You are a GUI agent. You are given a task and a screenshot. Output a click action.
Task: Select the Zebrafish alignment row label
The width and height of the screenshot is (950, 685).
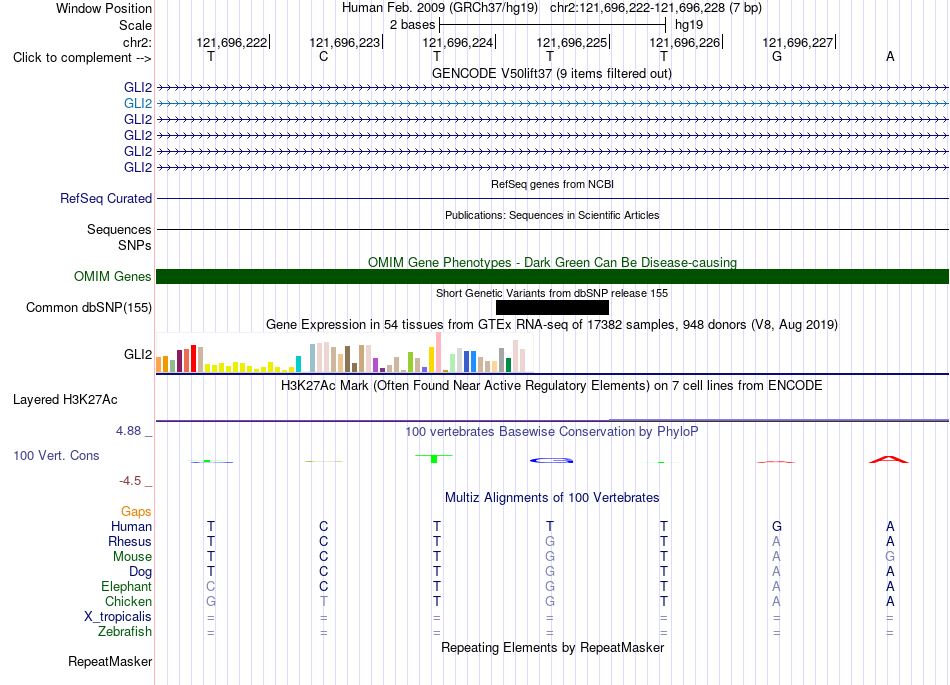125,632
